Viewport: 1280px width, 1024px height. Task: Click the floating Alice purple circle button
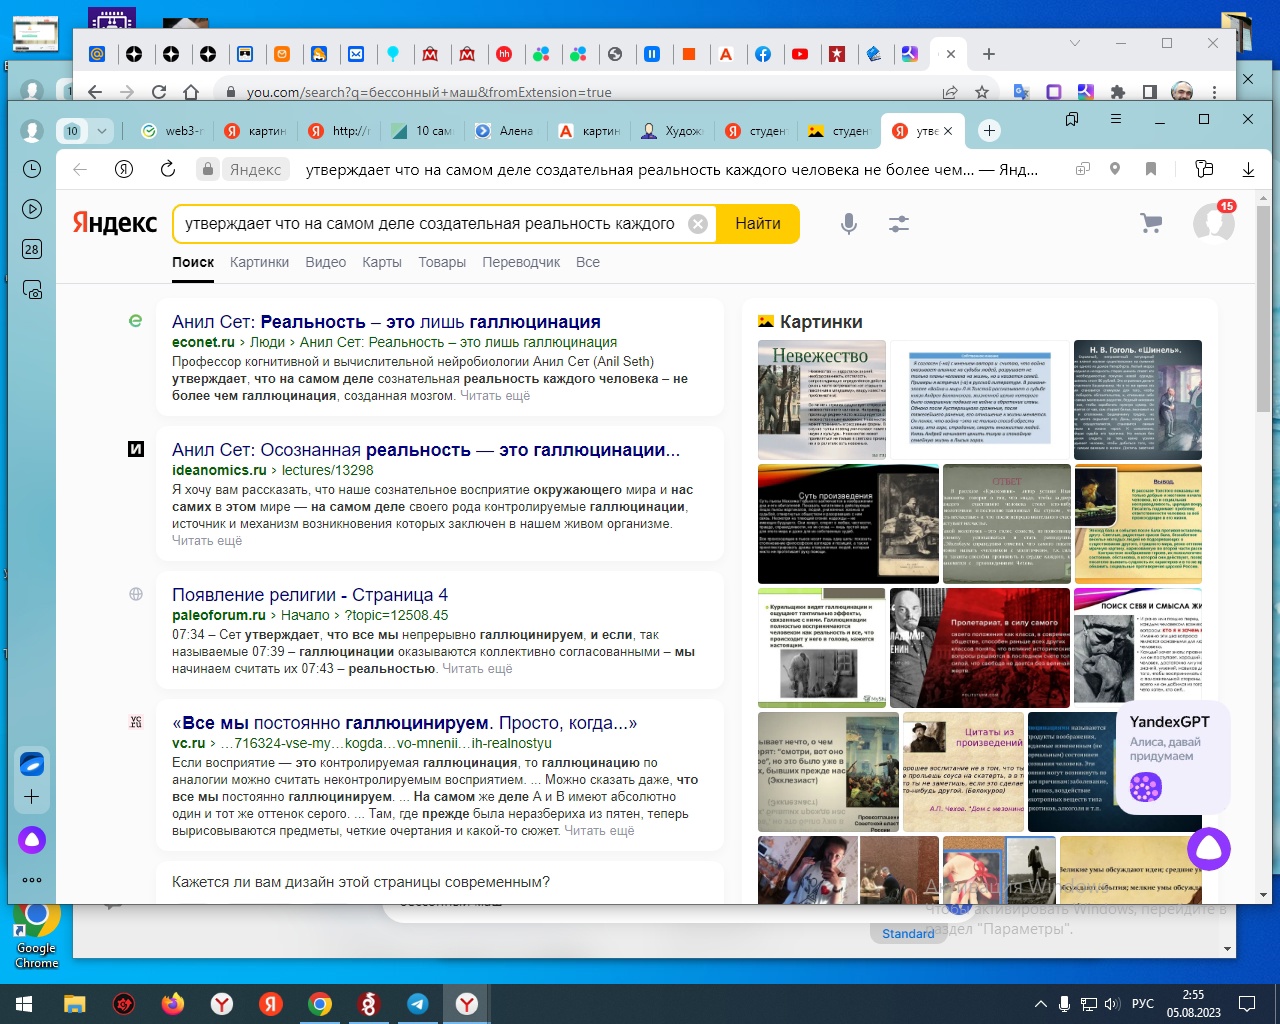pyautogui.click(x=1209, y=850)
